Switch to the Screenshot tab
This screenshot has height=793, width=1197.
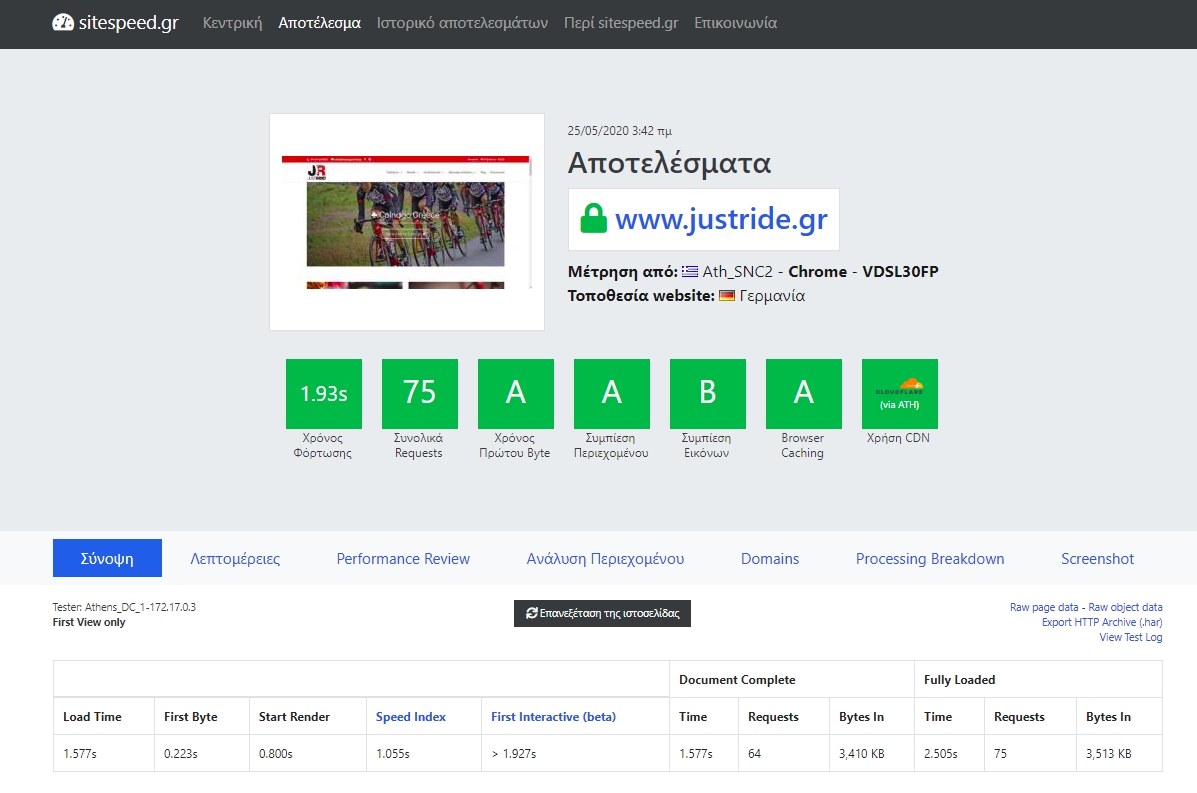coord(1097,558)
